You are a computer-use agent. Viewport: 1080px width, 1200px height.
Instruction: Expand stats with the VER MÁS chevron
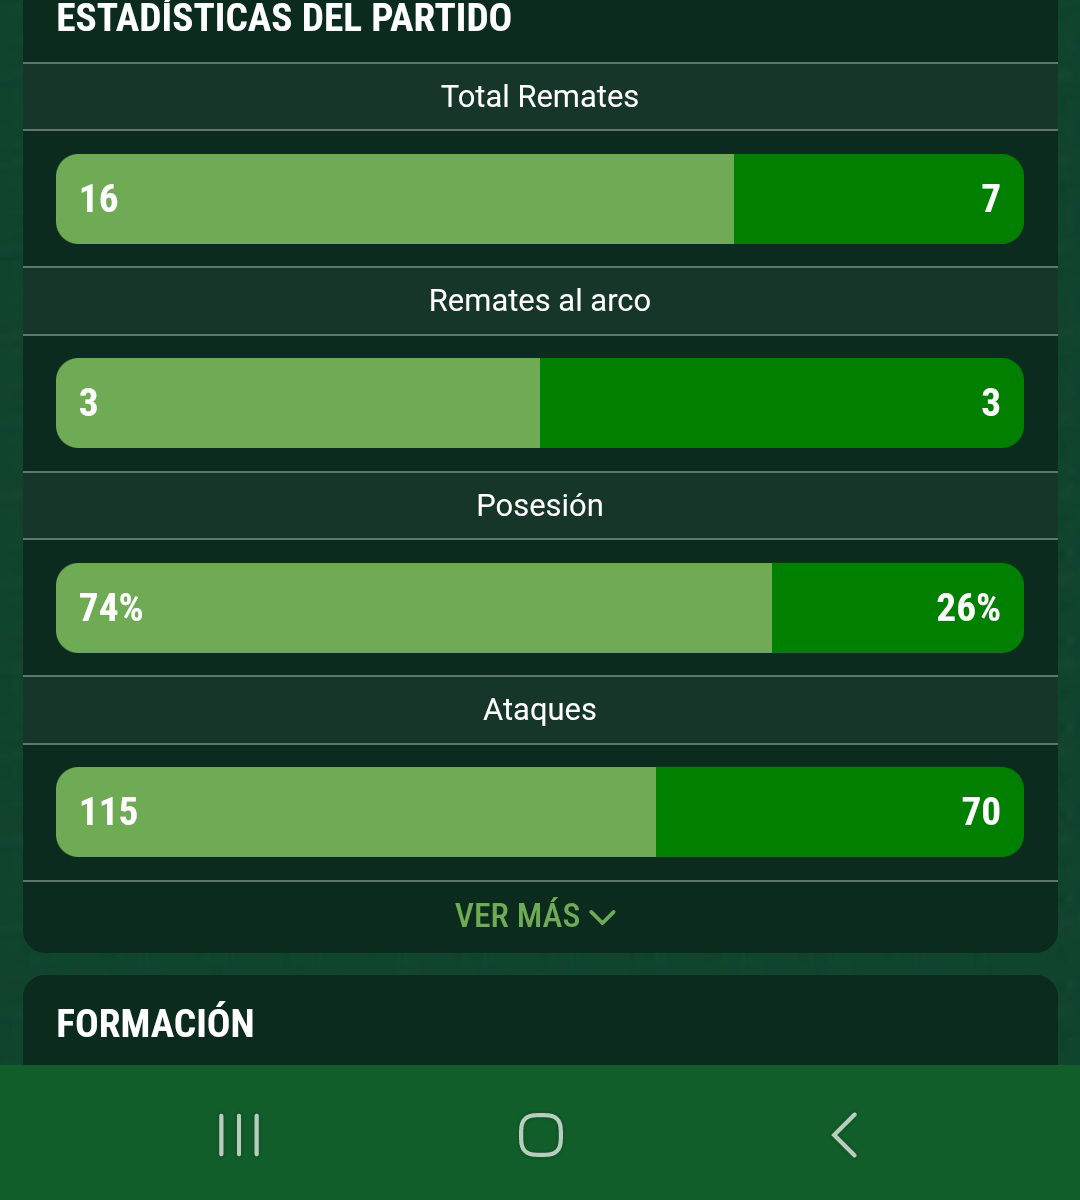[602, 916]
